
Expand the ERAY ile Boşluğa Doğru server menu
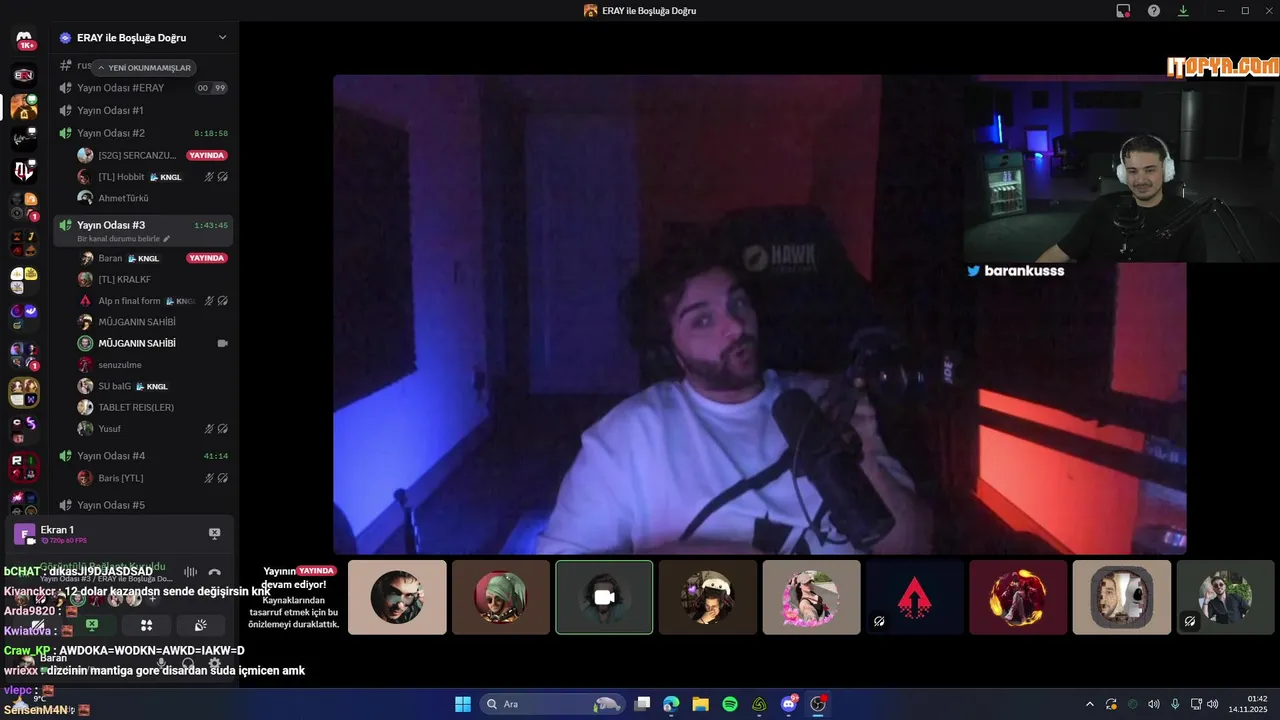coord(222,38)
